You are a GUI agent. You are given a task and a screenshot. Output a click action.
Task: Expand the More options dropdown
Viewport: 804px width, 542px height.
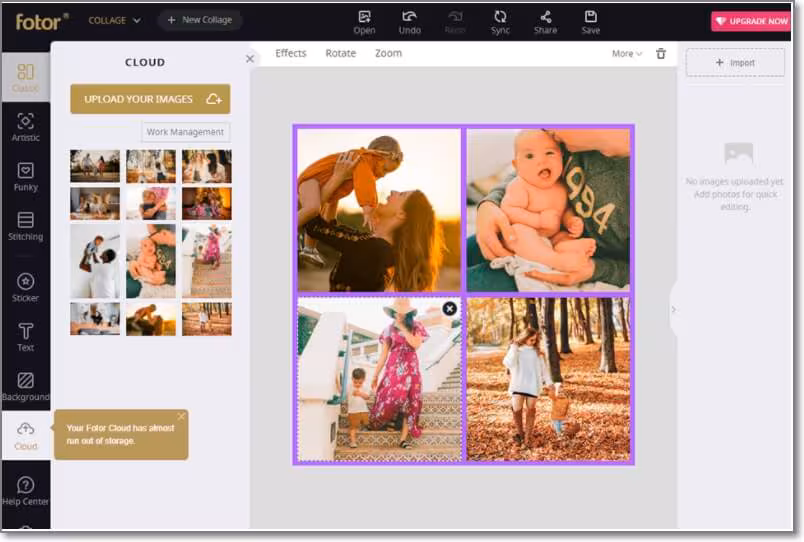tap(627, 53)
